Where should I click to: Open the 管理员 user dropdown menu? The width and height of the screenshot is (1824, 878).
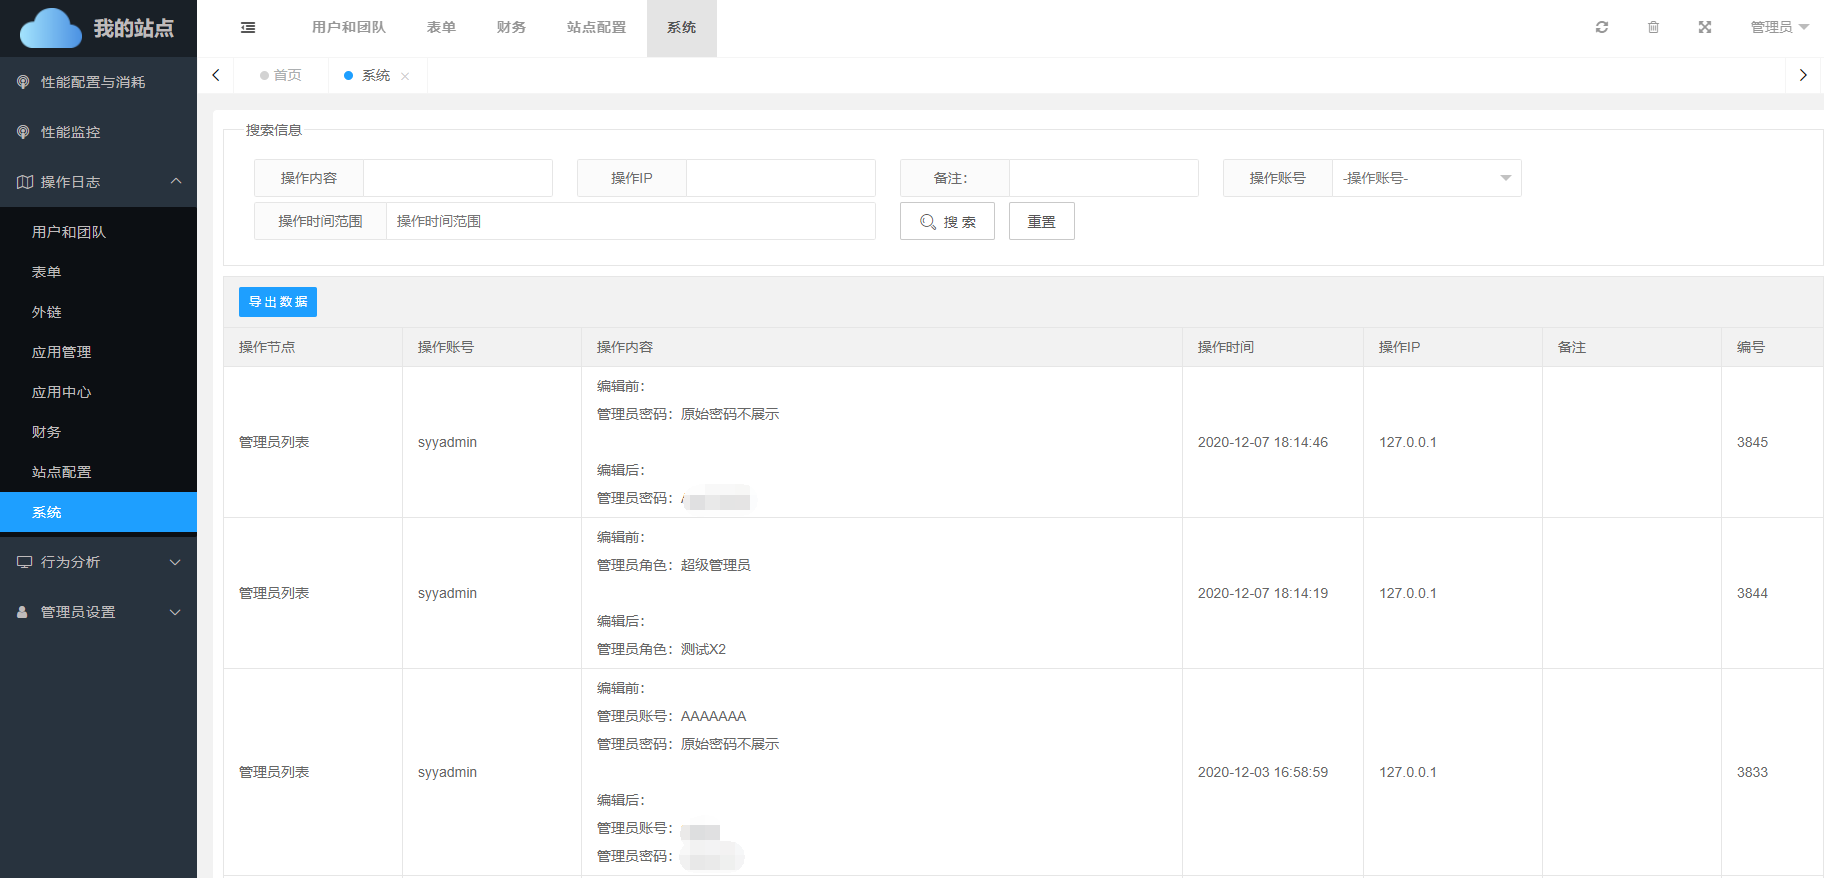(x=1779, y=27)
